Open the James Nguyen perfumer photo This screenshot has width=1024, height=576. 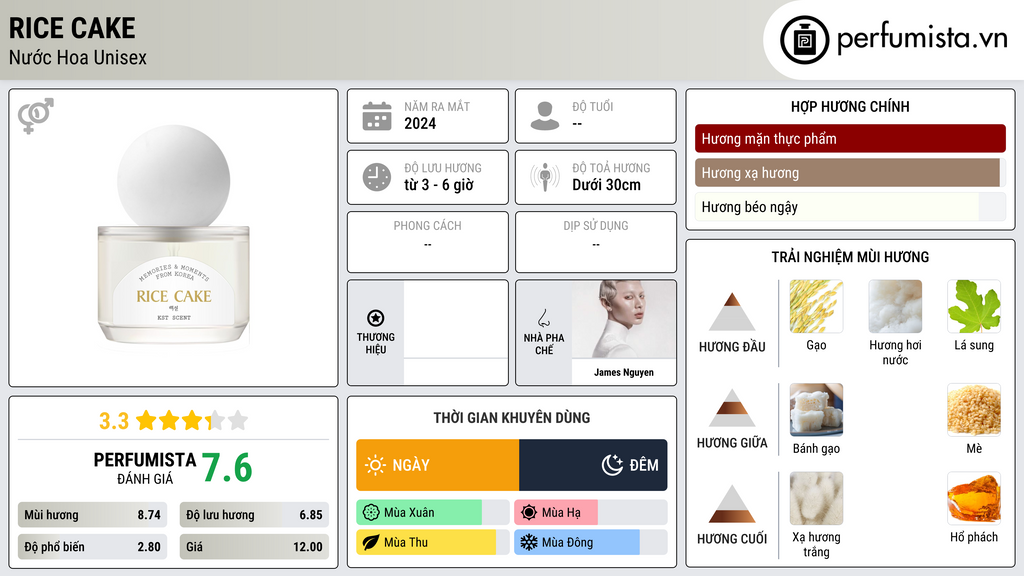624,319
